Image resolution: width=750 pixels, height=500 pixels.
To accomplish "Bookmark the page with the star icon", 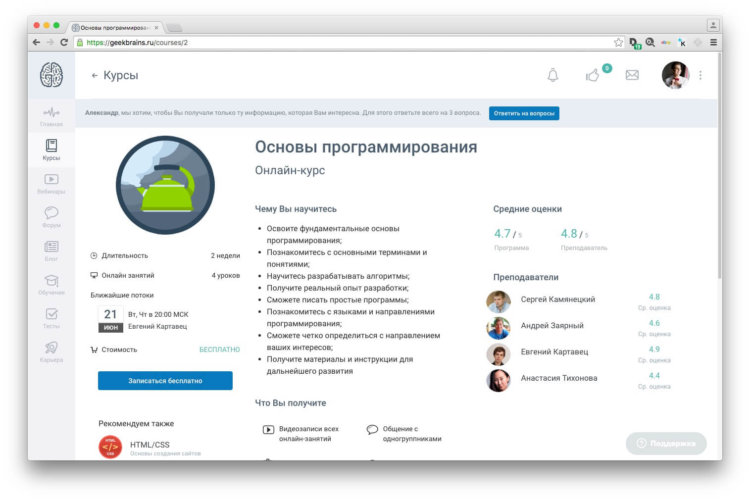I will (x=618, y=43).
